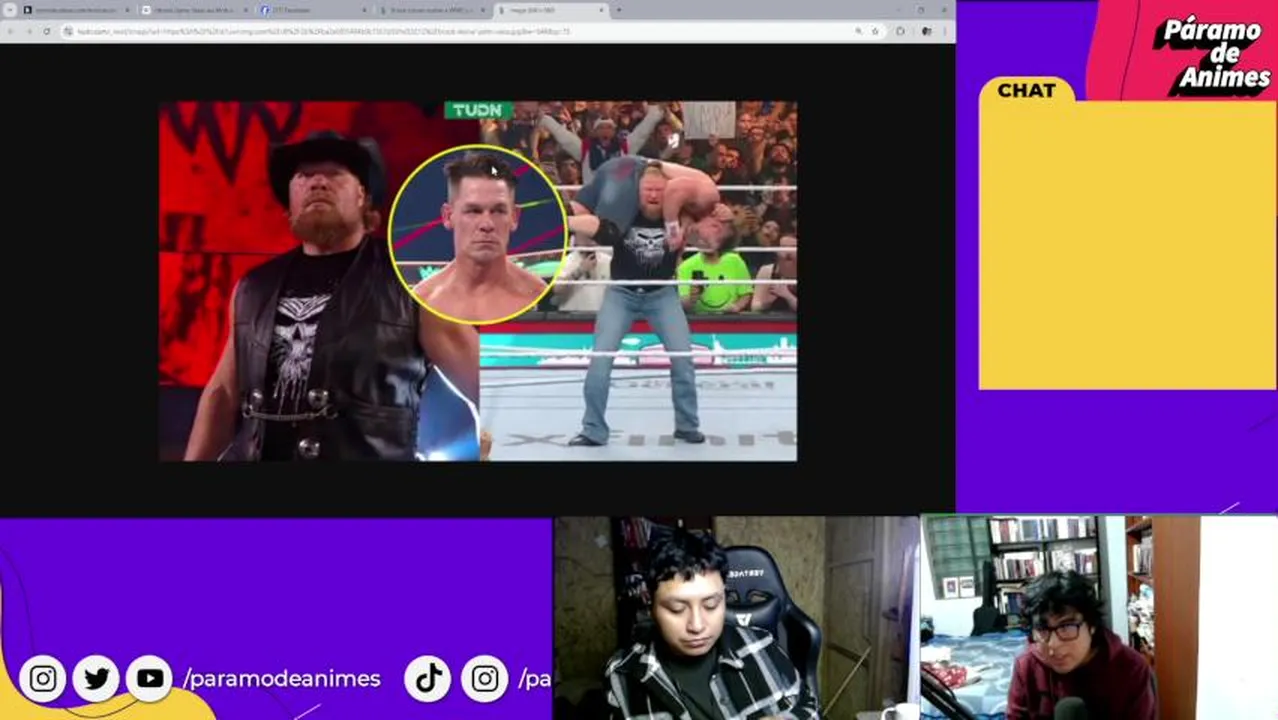
Task: Switch to the second browser tab
Action: click(x=194, y=10)
